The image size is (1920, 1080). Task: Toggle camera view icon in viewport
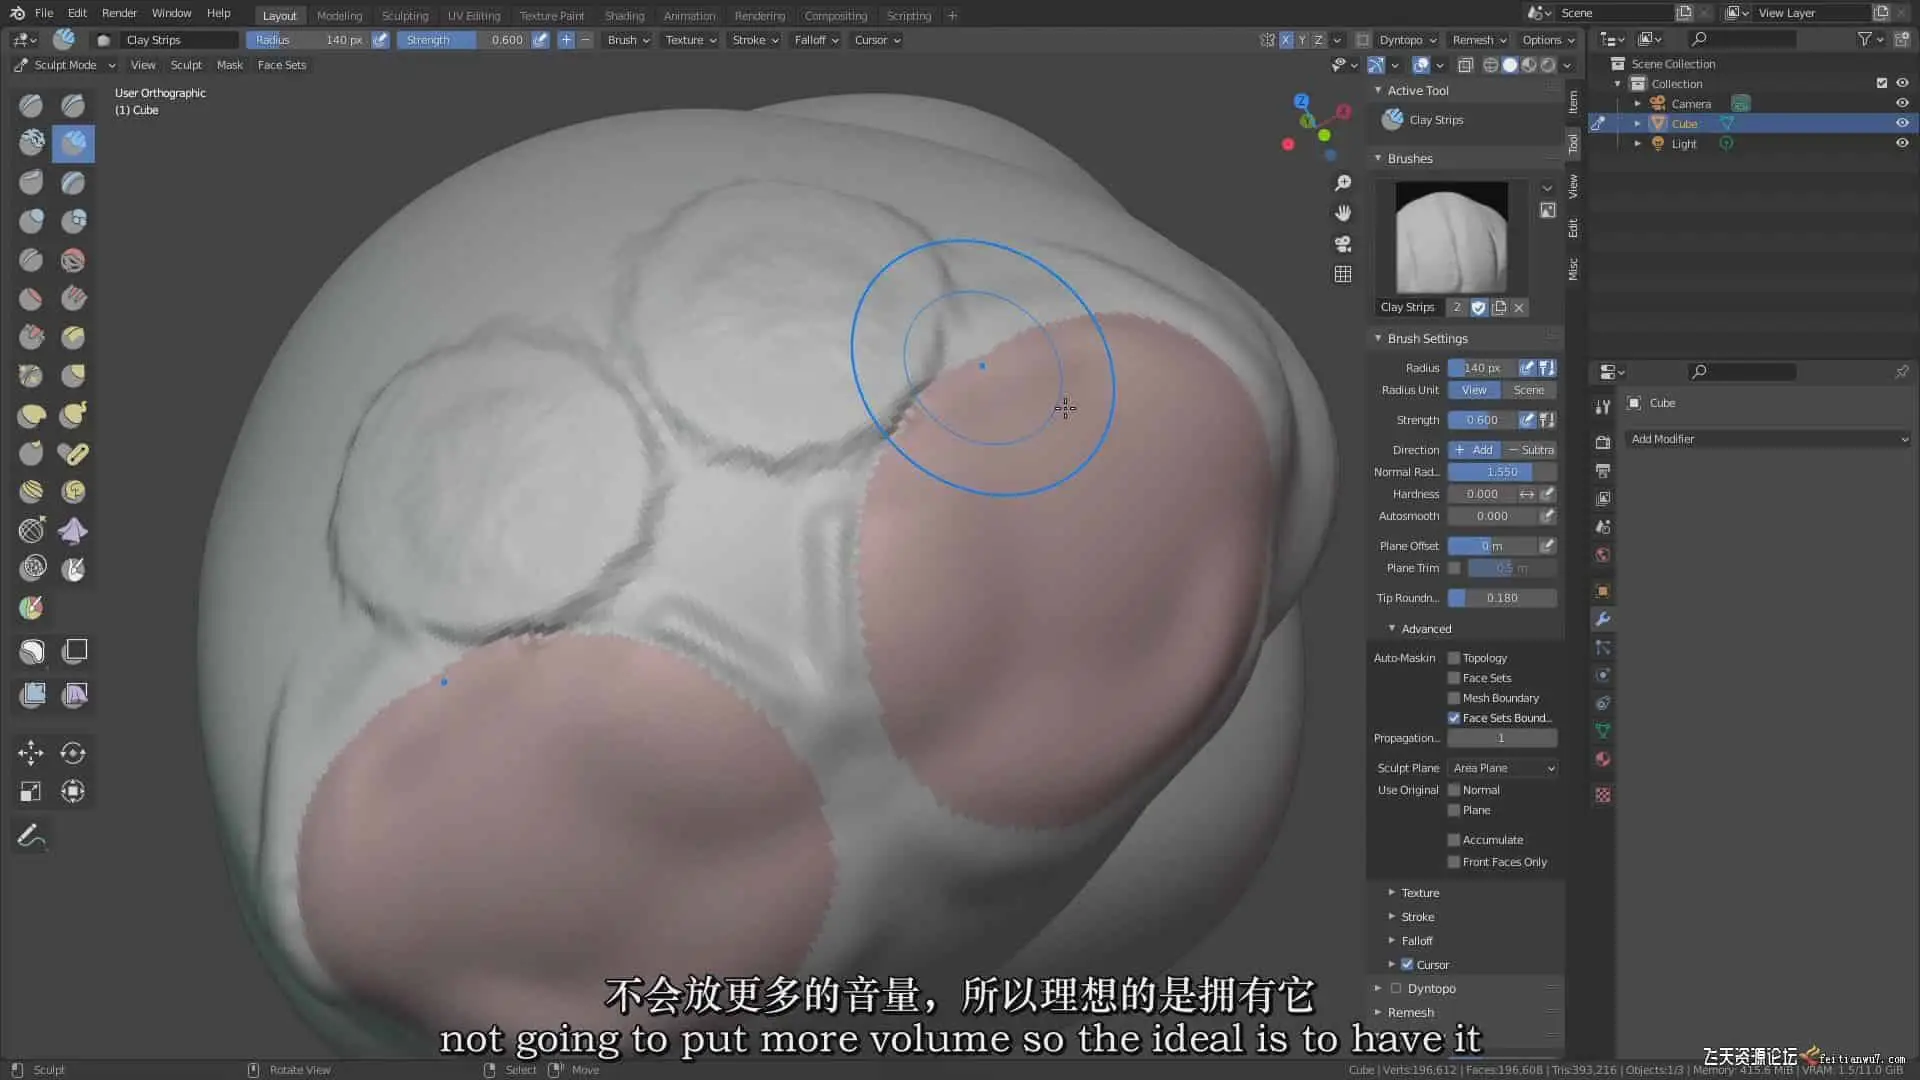(1343, 243)
